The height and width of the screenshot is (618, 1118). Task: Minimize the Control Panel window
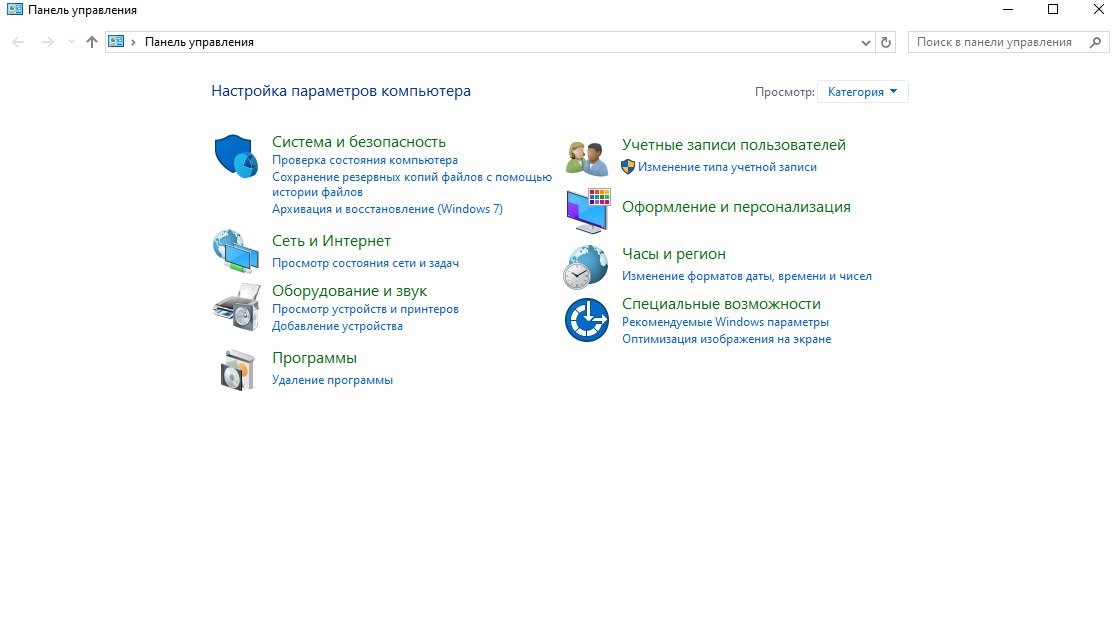(1008, 10)
